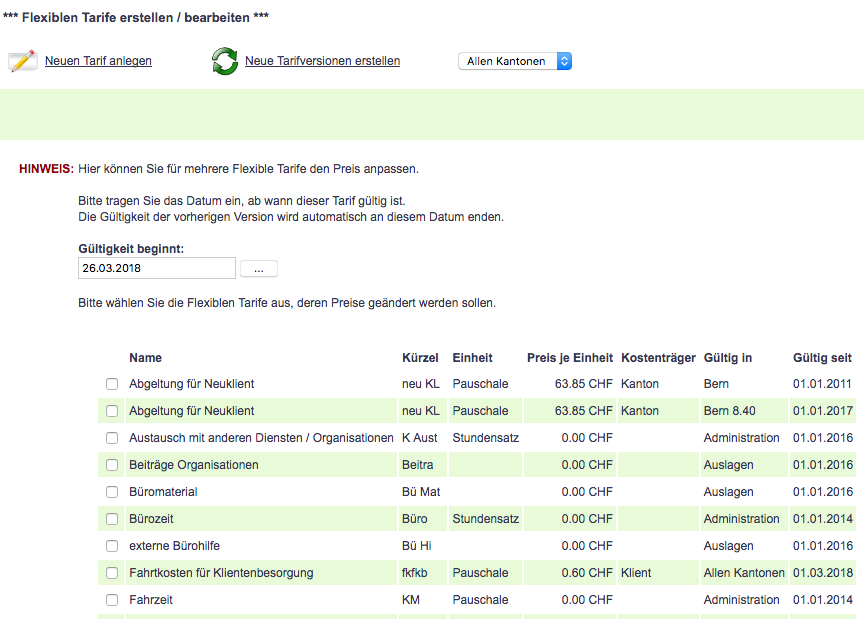The height and width of the screenshot is (619, 864).
Task: Select the 'Fahrzeit' checkbox
Action: [112, 600]
